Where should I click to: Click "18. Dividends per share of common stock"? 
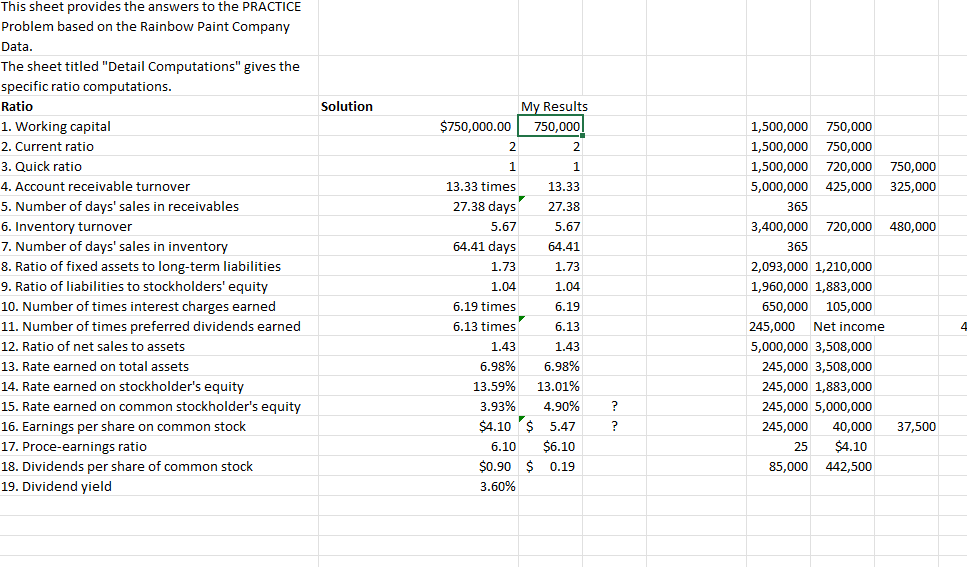pos(159,466)
